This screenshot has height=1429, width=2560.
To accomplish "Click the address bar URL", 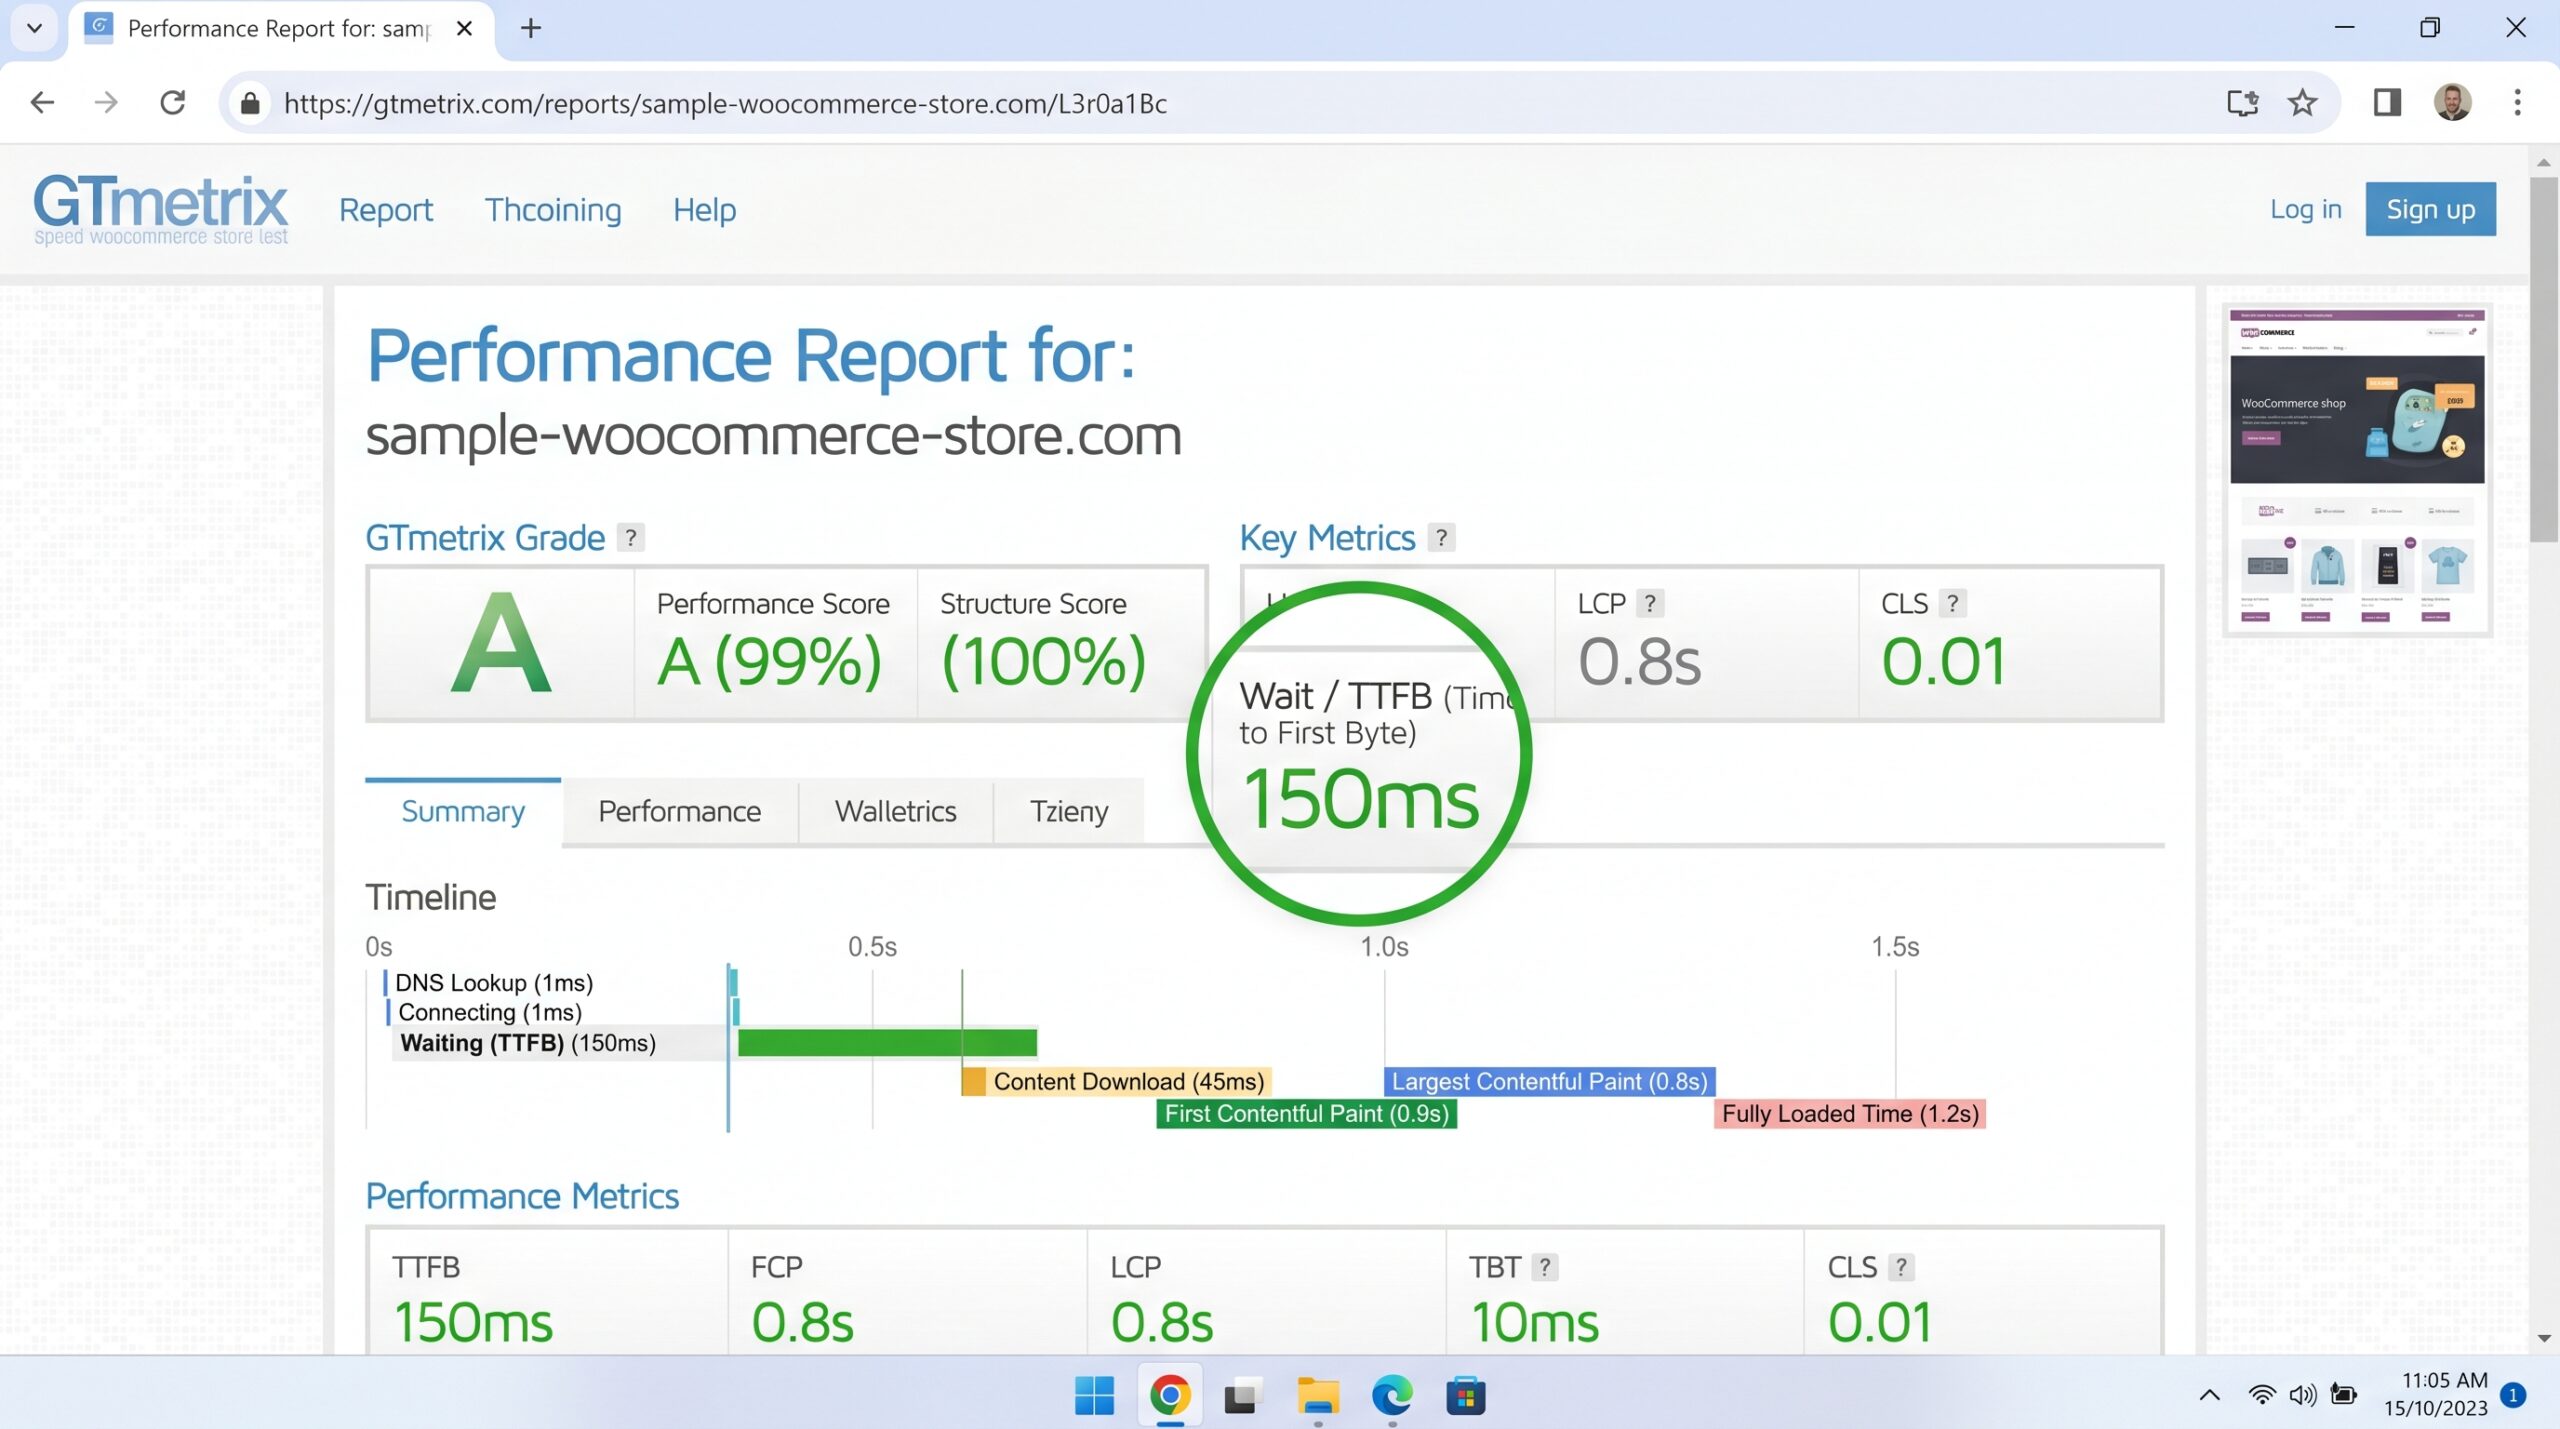I will pos(725,103).
